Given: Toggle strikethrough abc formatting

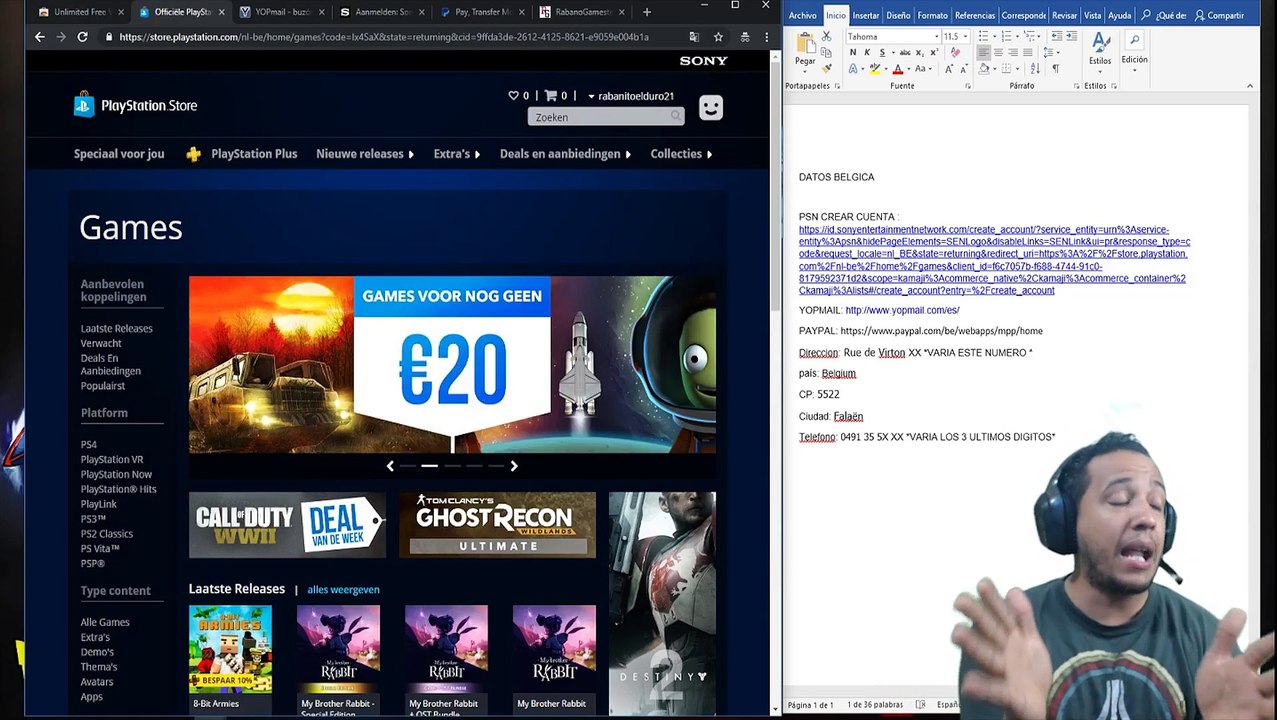Looking at the screenshot, I should pos(905,52).
